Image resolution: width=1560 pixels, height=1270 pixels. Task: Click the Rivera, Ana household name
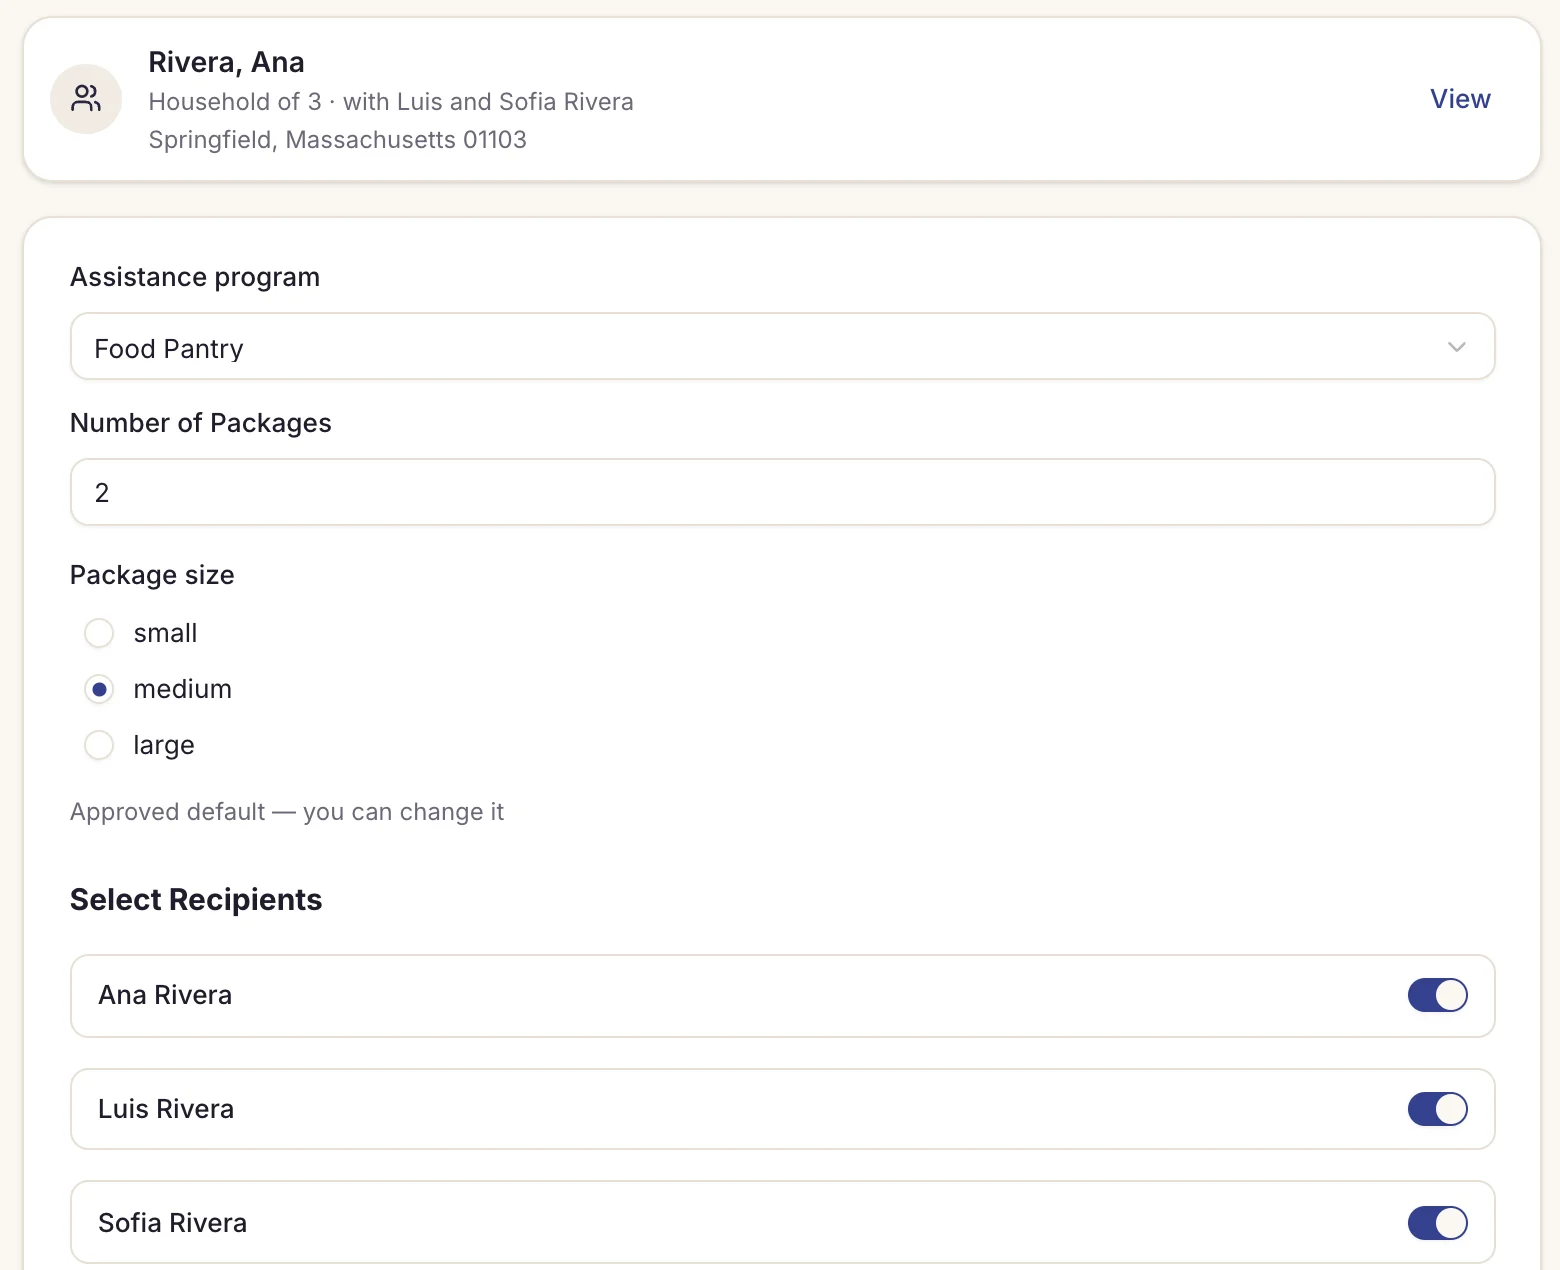pos(226,62)
